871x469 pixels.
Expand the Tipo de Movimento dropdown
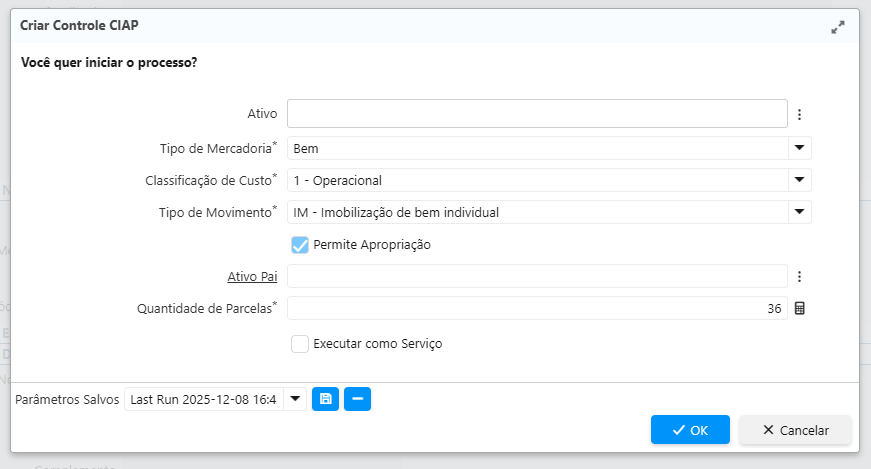point(799,213)
